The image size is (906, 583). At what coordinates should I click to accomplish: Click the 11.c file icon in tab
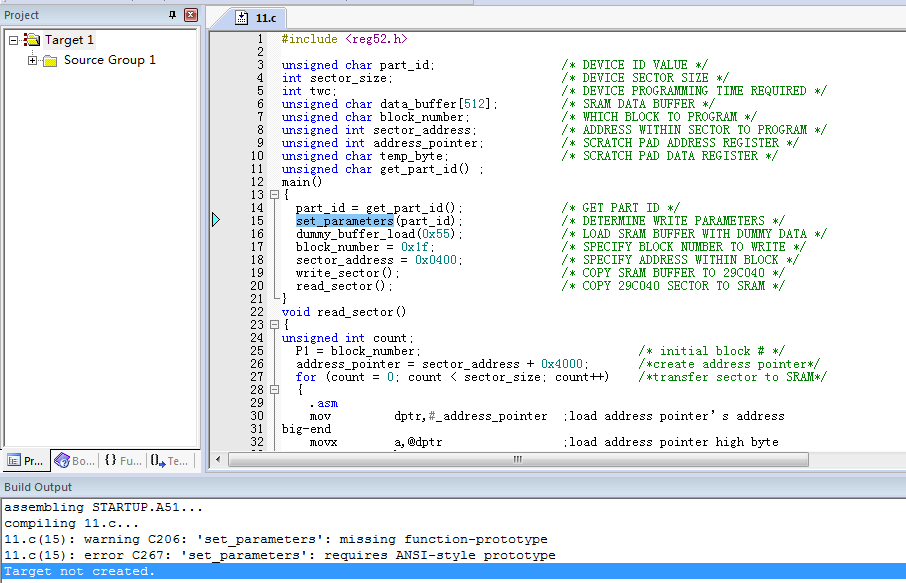(x=242, y=18)
